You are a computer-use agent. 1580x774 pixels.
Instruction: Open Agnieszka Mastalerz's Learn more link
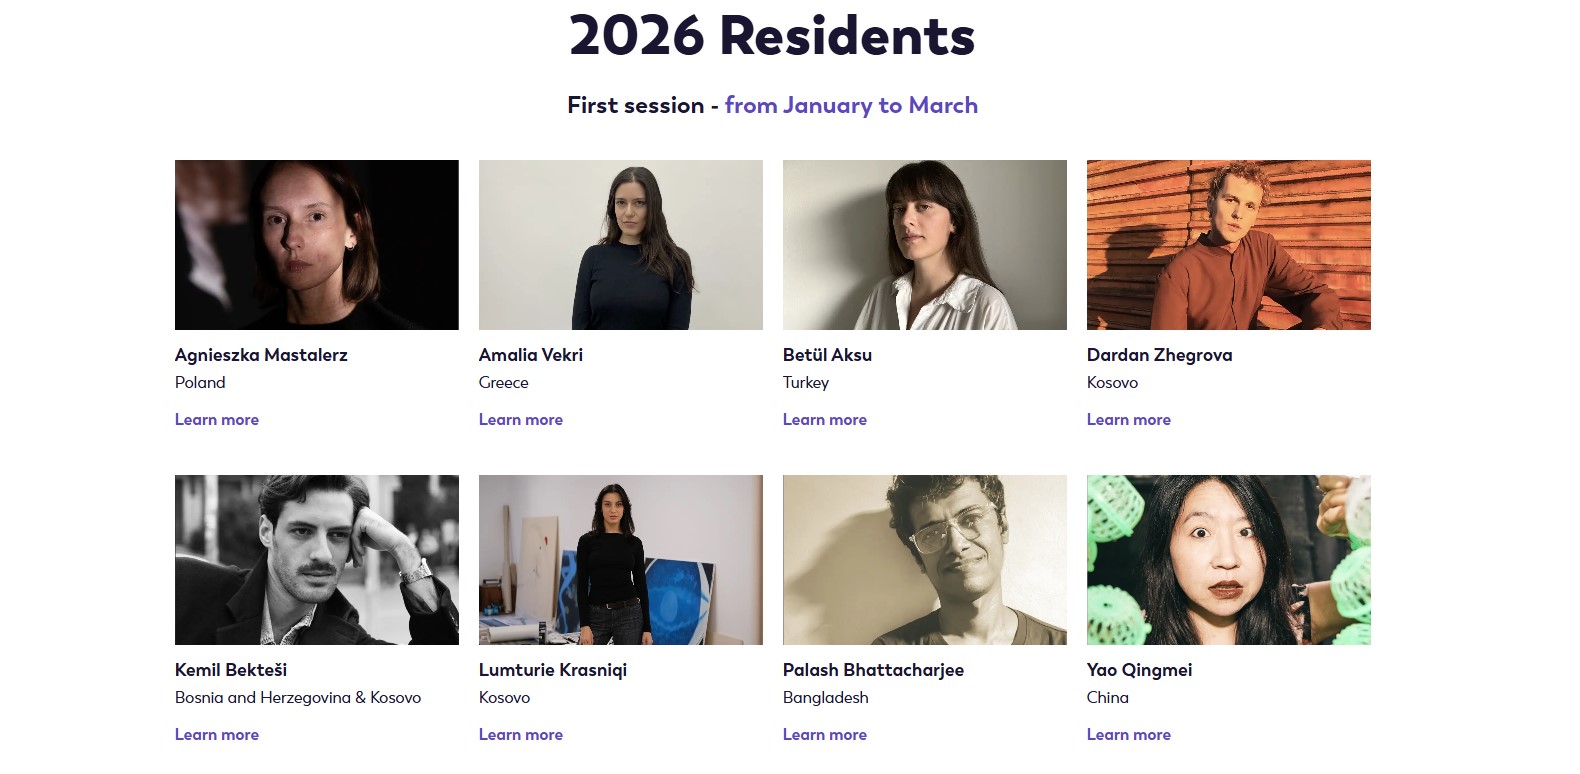click(216, 420)
